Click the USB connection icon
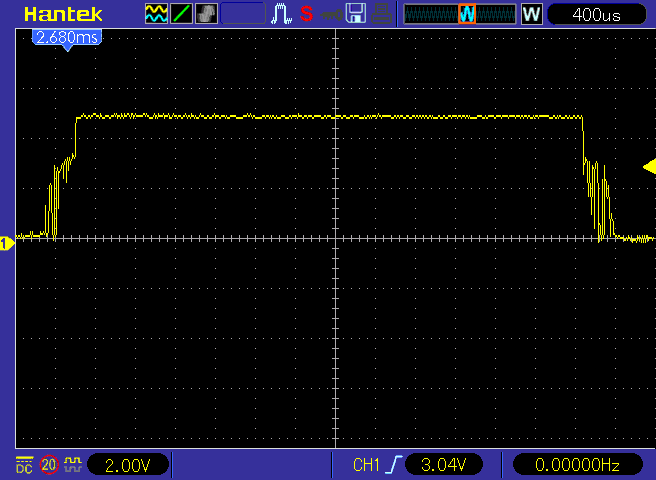Screen dimensions: 656x480 pyautogui.click(x=330, y=14)
